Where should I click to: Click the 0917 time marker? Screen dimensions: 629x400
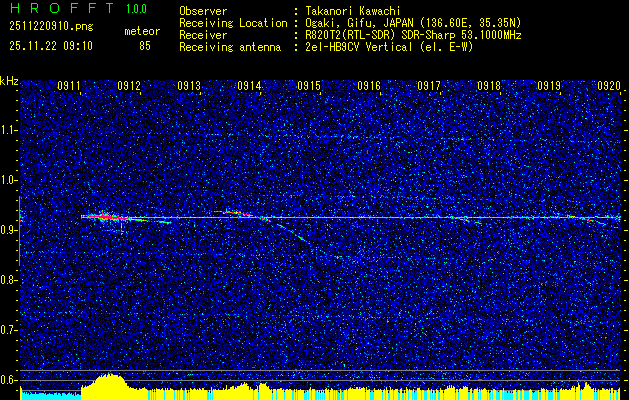(429, 85)
